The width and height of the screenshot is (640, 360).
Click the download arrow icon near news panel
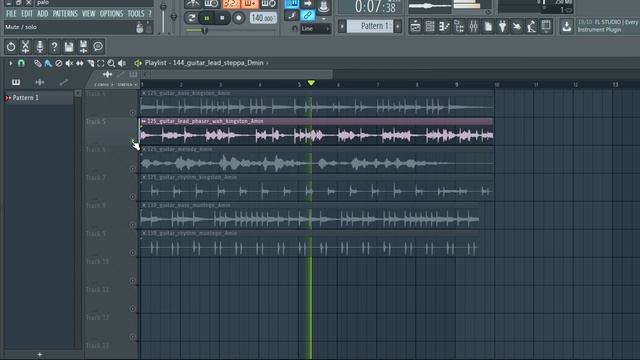click(x=567, y=27)
